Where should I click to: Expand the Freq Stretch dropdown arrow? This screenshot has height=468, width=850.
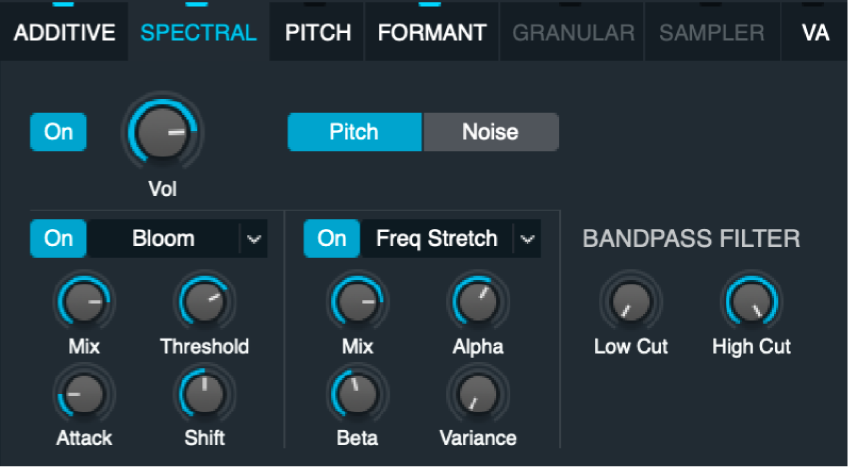tap(528, 239)
